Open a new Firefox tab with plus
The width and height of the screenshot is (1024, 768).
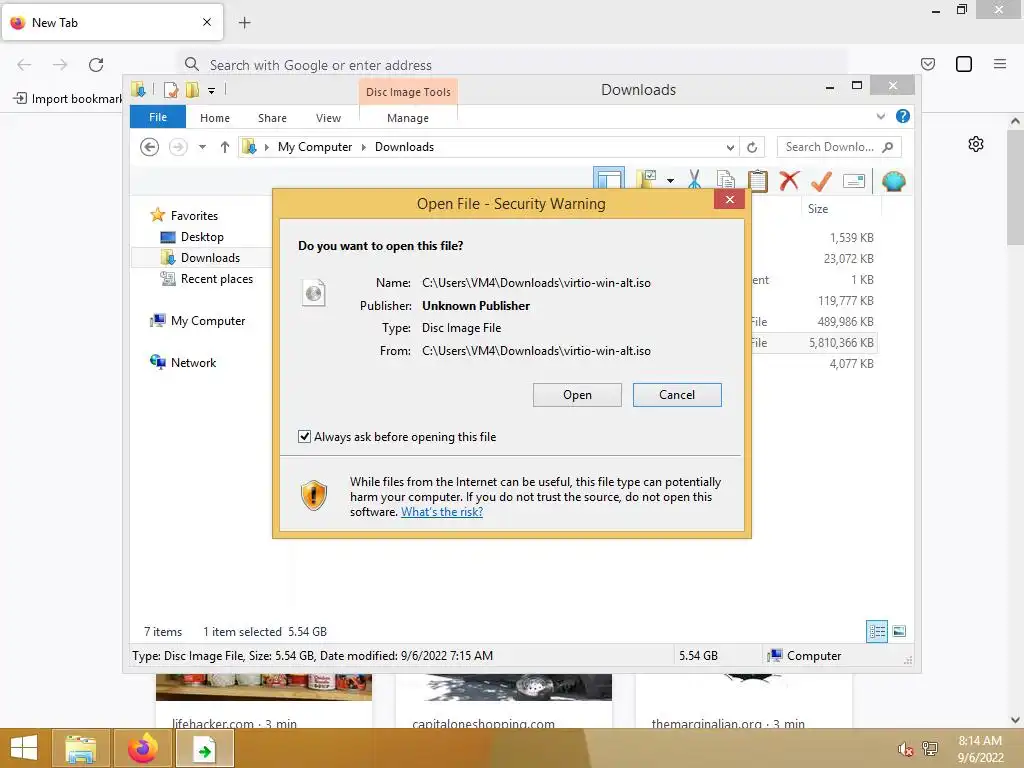point(244,23)
